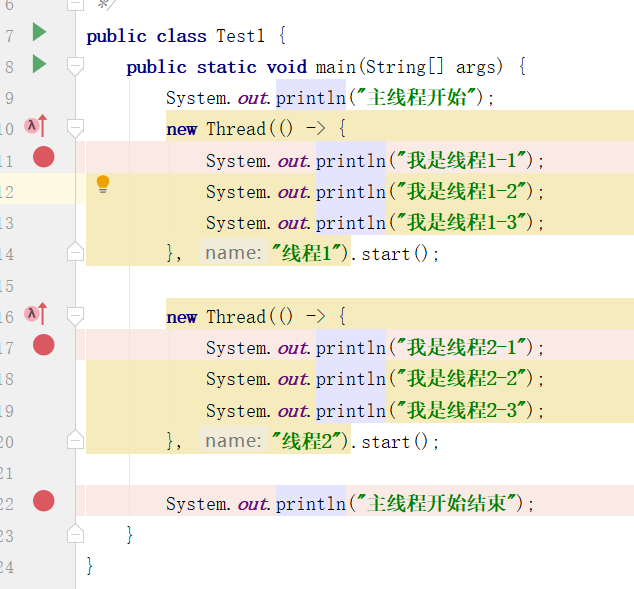Collapse the comment fold marker above class declaration
The image size is (634, 589).
(75, 5)
